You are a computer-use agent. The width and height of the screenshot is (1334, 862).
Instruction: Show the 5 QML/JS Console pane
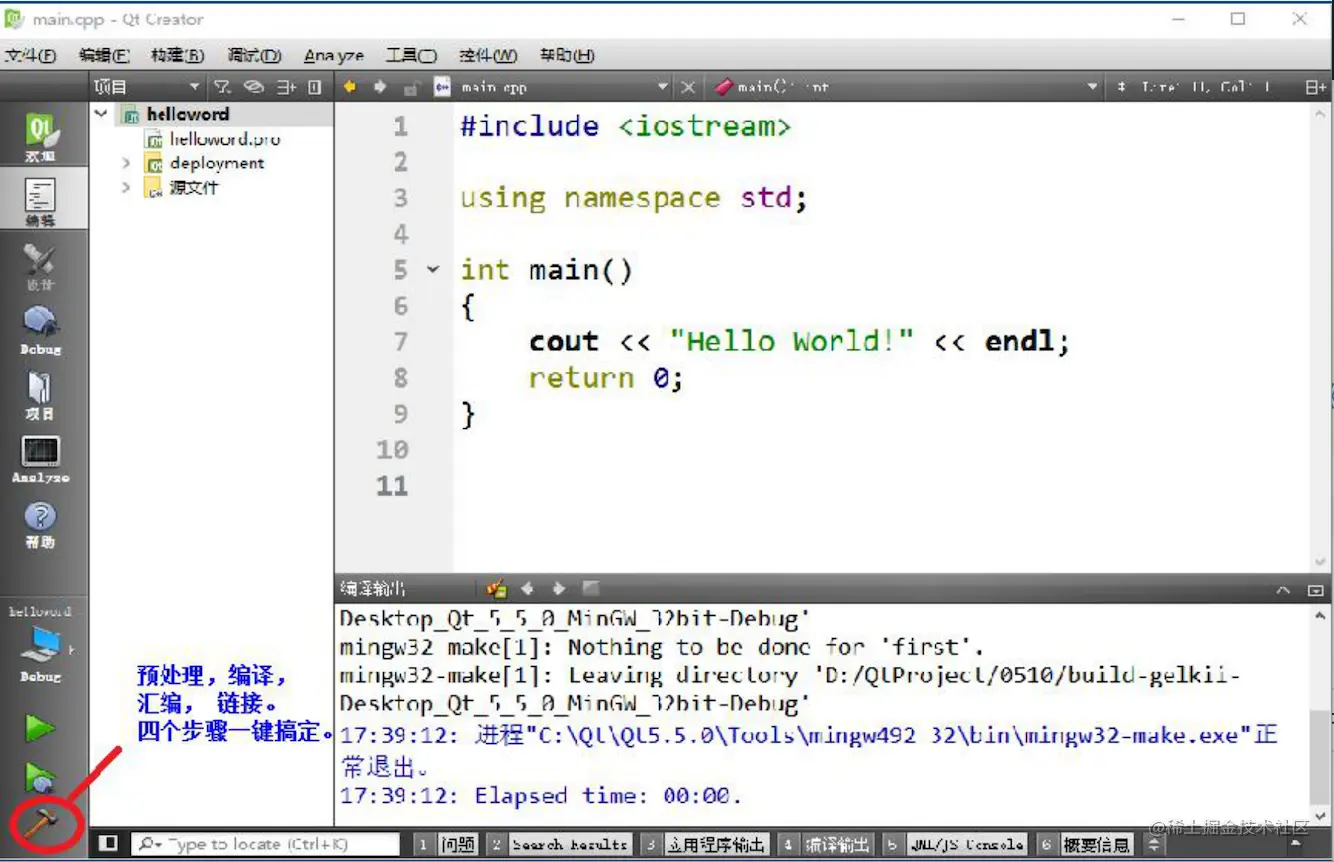[x=955, y=845]
